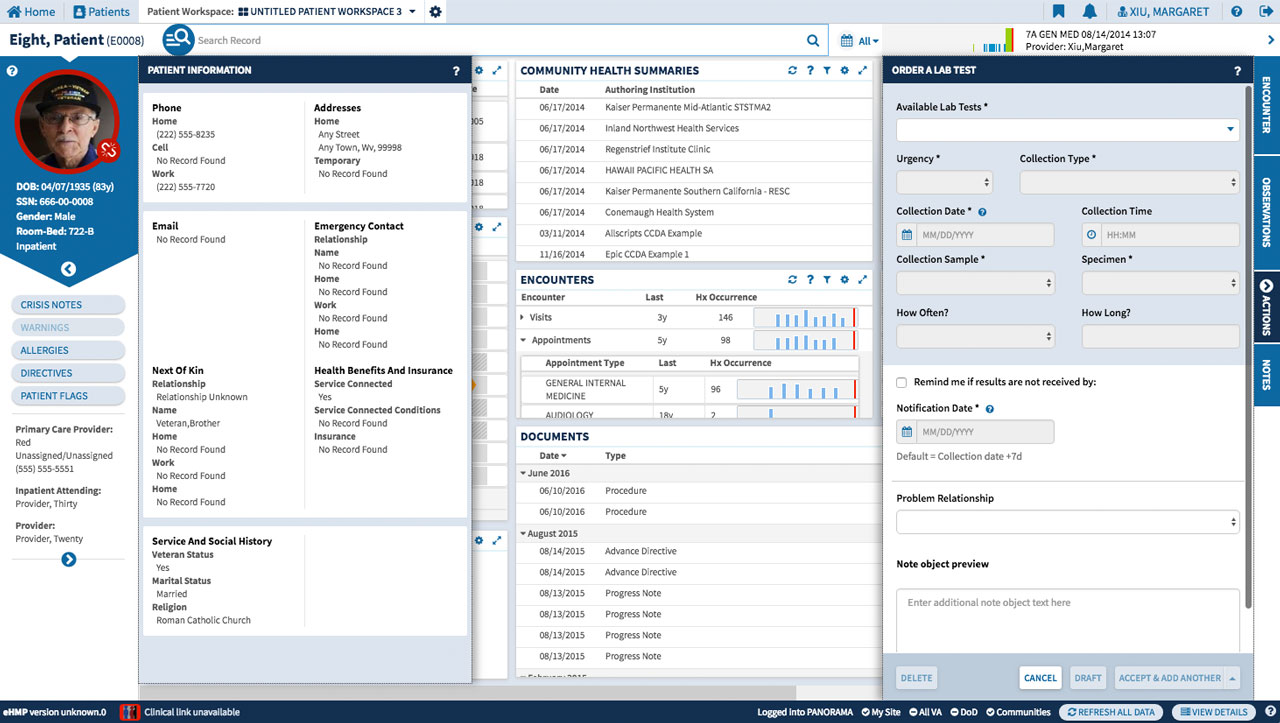Open the Notes side tab
The width and height of the screenshot is (1280, 723).
coord(1267,375)
